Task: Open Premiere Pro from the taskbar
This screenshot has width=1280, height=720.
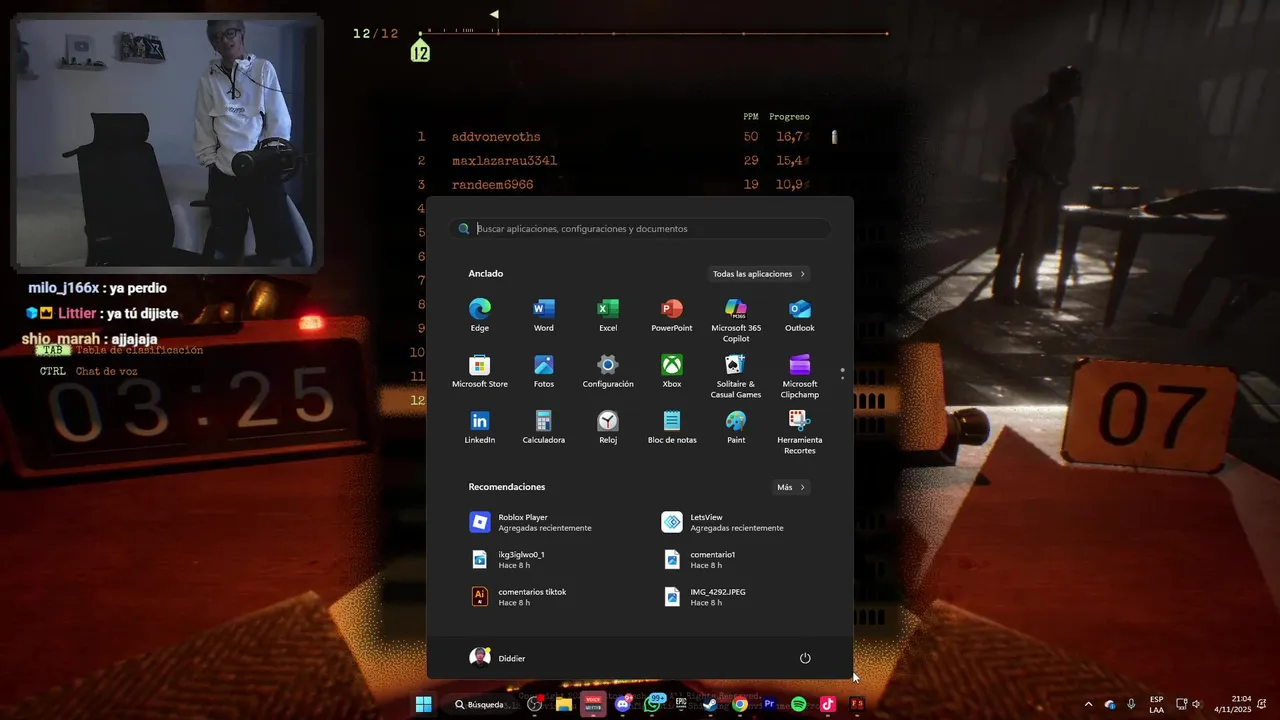Action: (x=769, y=704)
